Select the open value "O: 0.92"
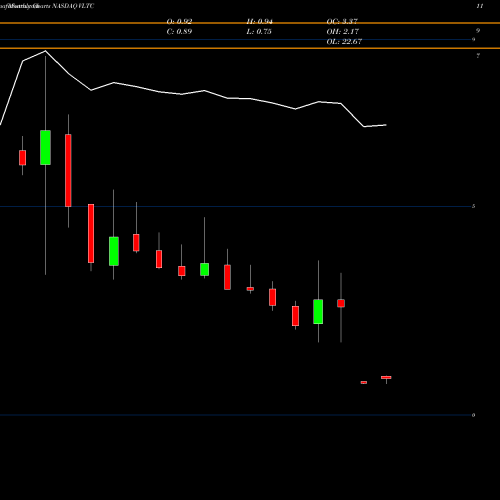This screenshot has width=500, height=500. click(179, 22)
